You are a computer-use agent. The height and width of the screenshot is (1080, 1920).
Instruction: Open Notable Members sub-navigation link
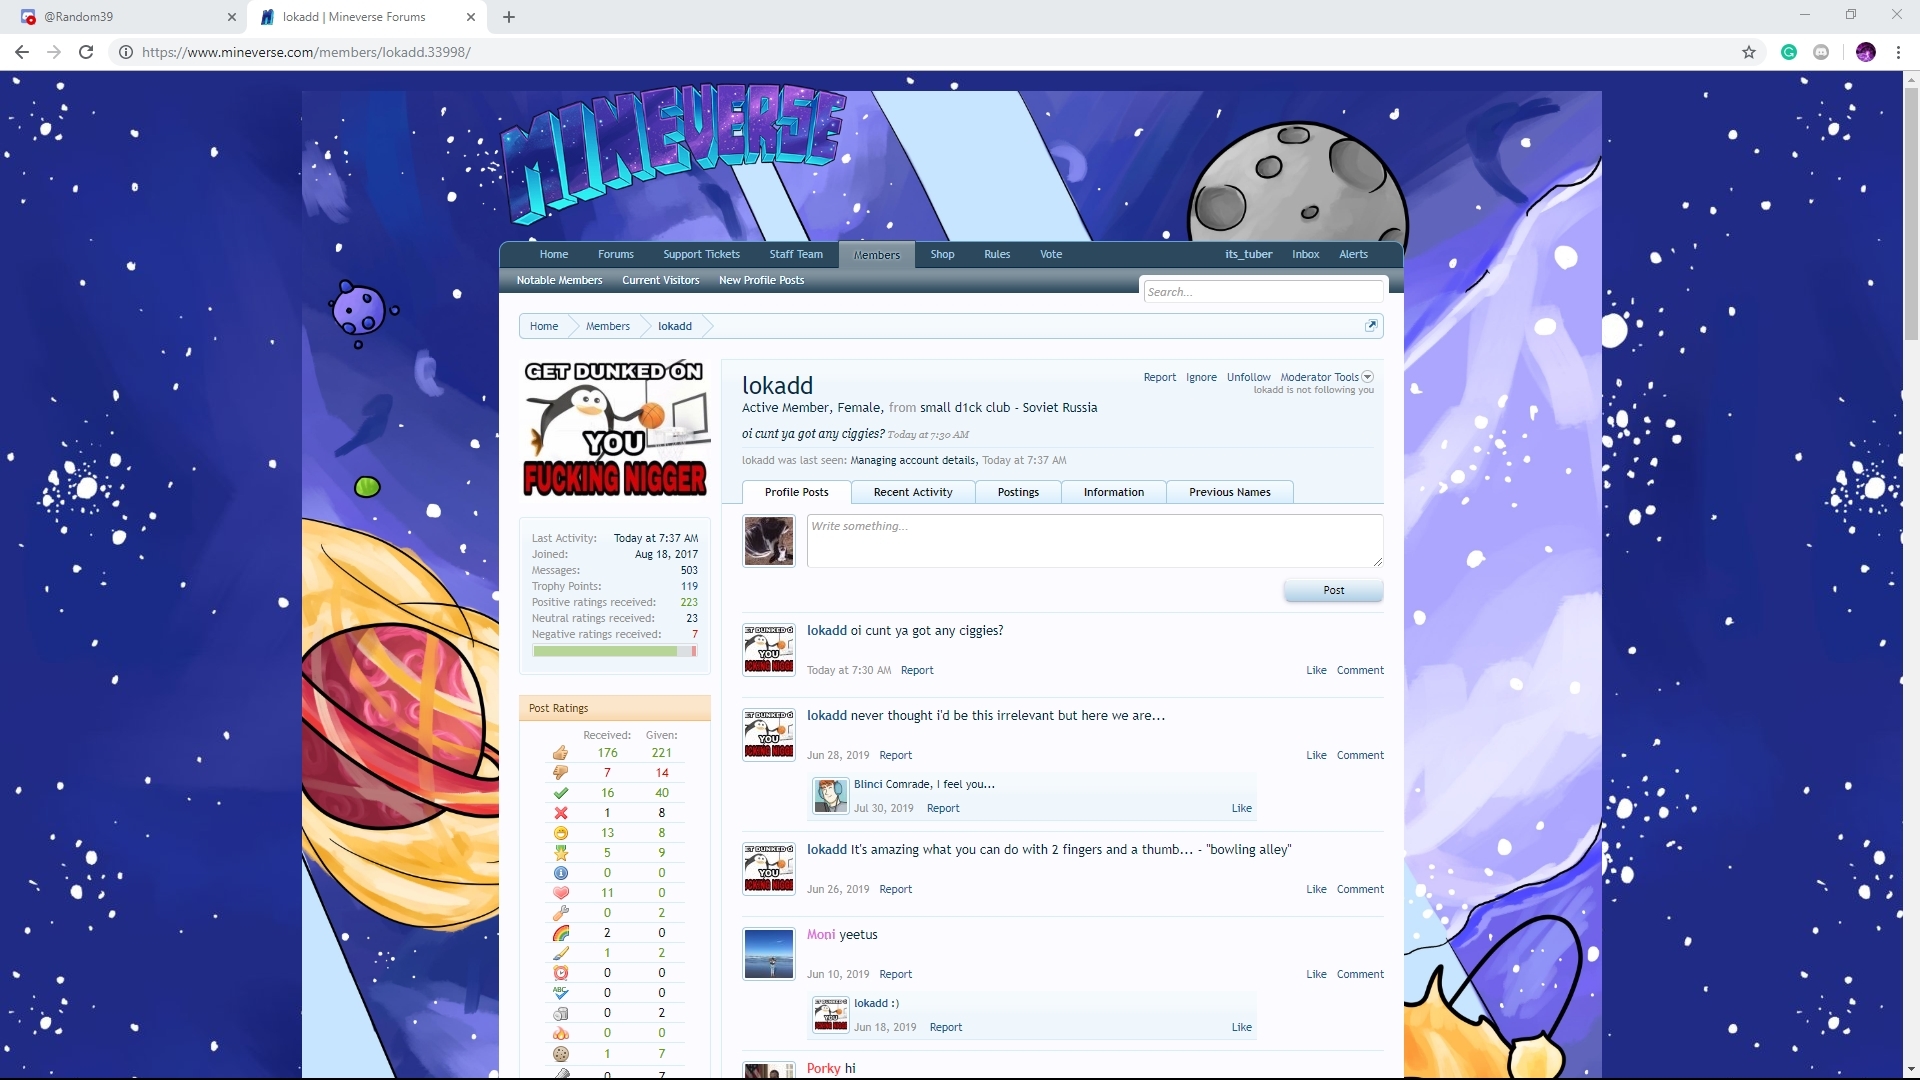point(559,280)
